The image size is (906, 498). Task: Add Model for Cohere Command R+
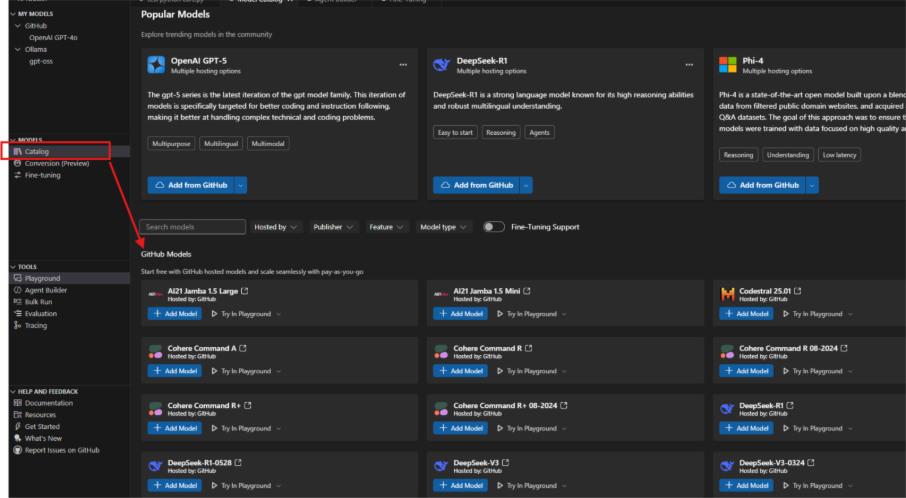coord(175,428)
